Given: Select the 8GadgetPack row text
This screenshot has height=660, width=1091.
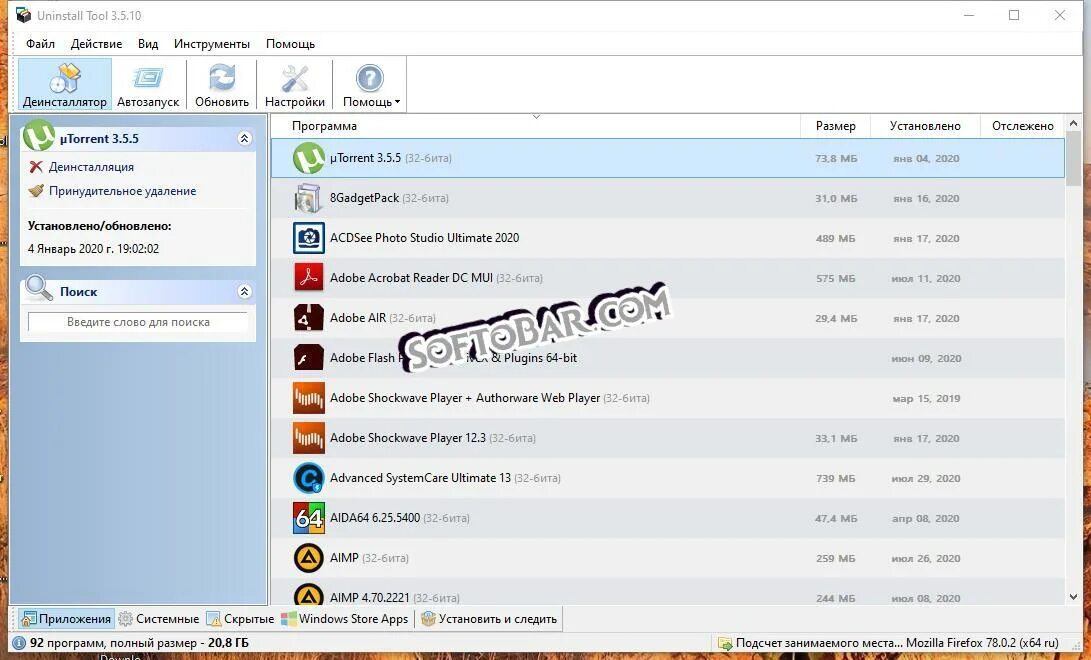Looking at the screenshot, I should (389, 198).
